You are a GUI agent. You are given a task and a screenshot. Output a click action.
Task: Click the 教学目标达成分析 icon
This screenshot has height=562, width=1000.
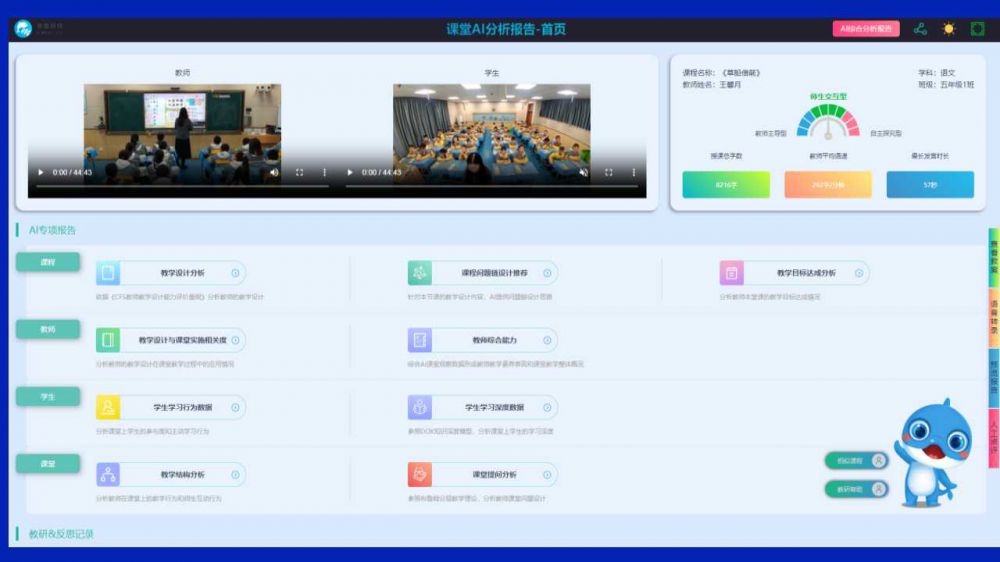click(732, 273)
